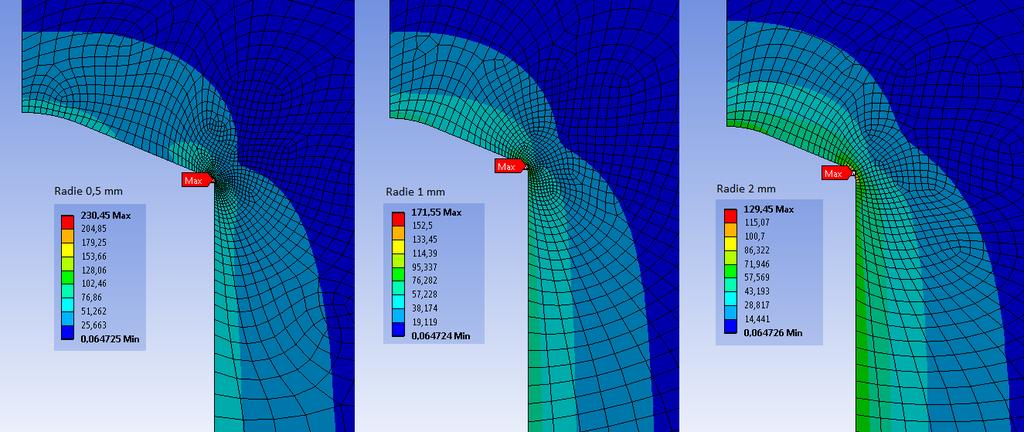Pick the red swatch in Radie 1 mm legend
The width and height of the screenshot is (1024, 432).
tap(398, 219)
